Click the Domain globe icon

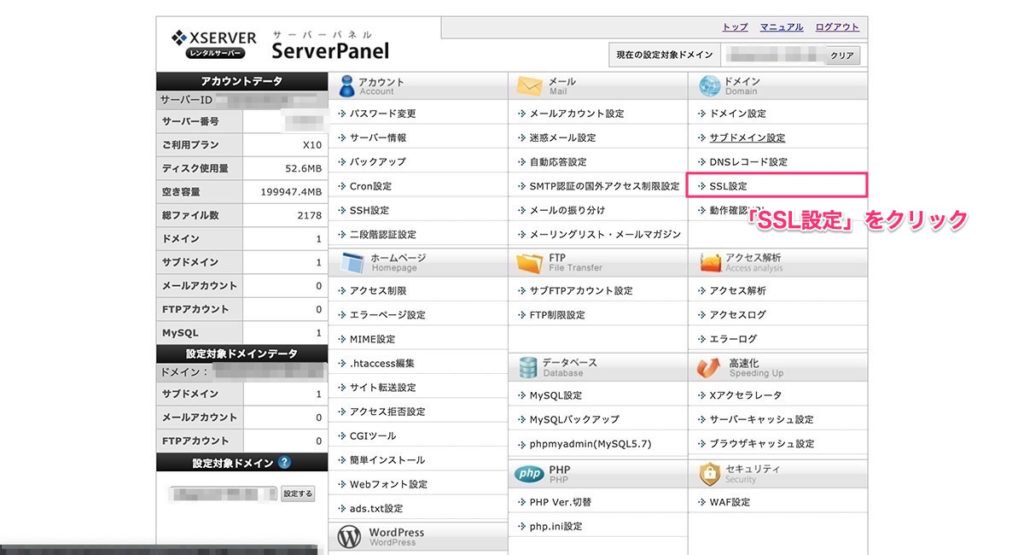pos(710,86)
